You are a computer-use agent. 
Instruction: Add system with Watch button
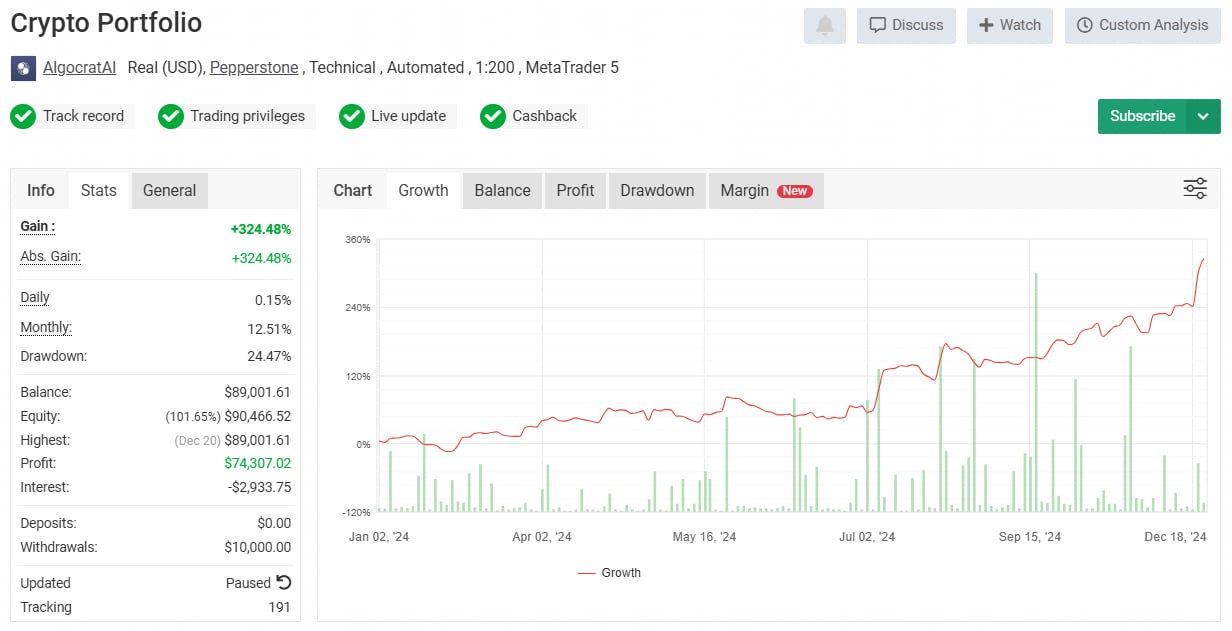(x=1009, y=26)
